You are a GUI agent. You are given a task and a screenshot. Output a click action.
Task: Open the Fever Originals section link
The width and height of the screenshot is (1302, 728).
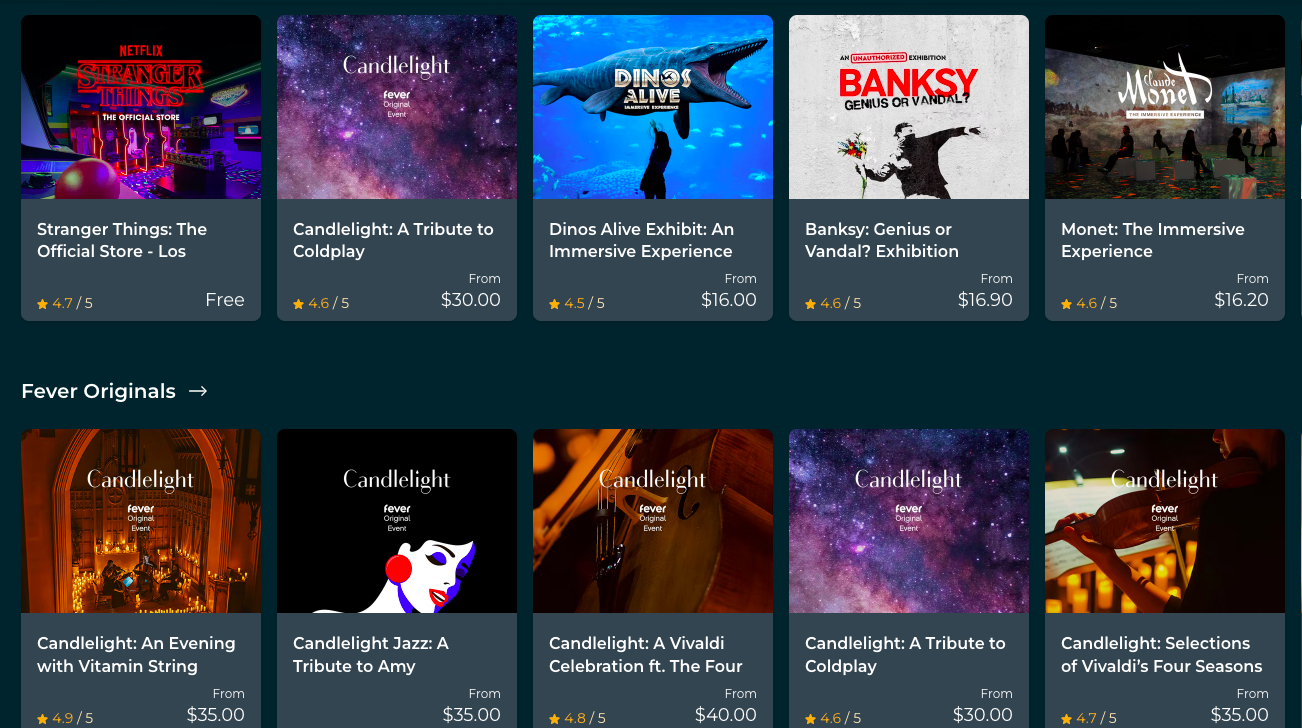point(98,391)
